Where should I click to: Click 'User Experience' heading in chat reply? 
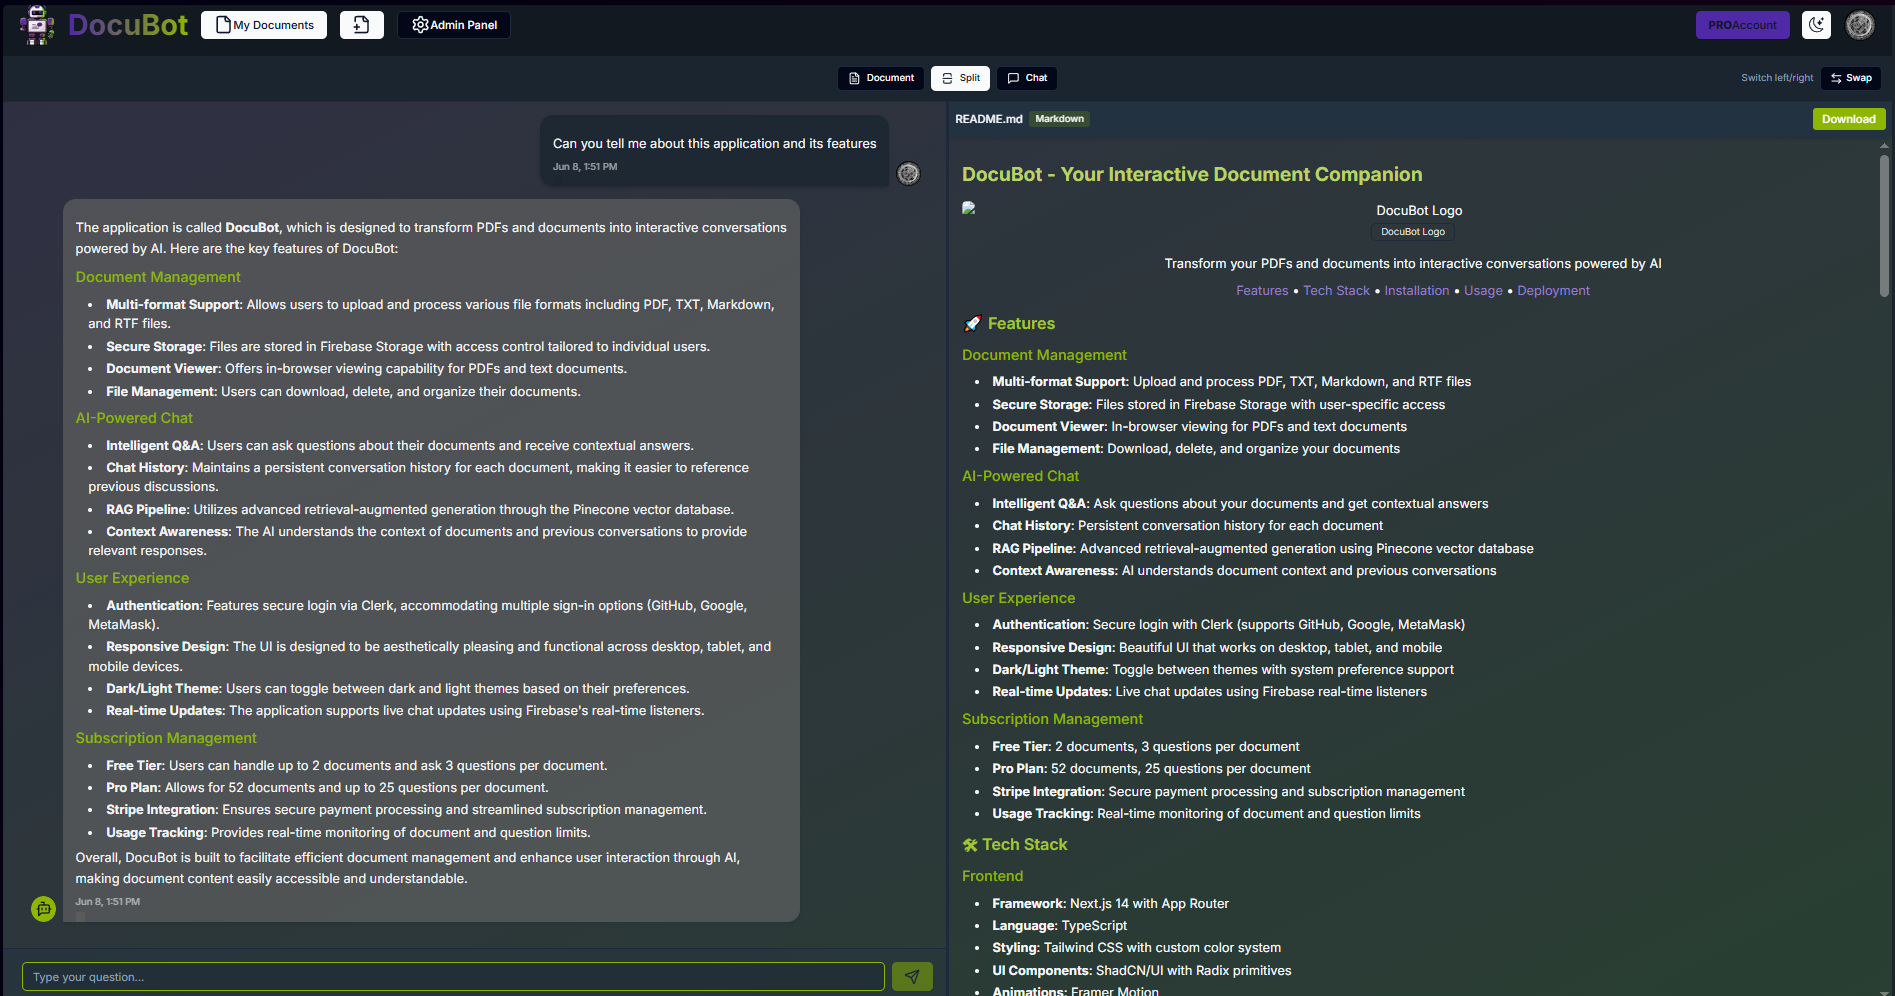point(132,578)
